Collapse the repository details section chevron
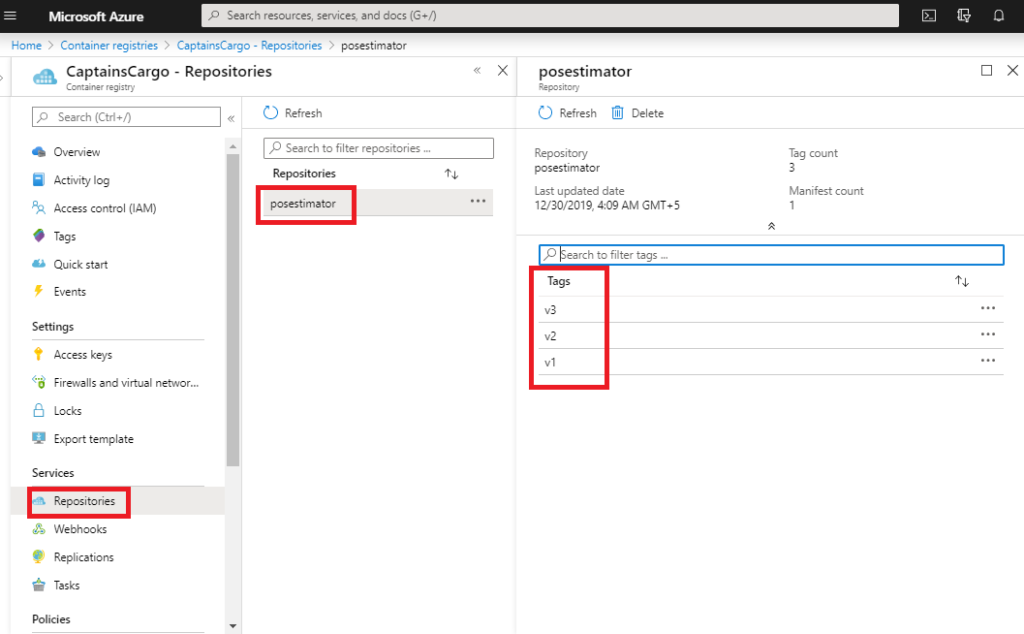The image size is (1024, 634). pyautogui.click(x=770, y=226)
